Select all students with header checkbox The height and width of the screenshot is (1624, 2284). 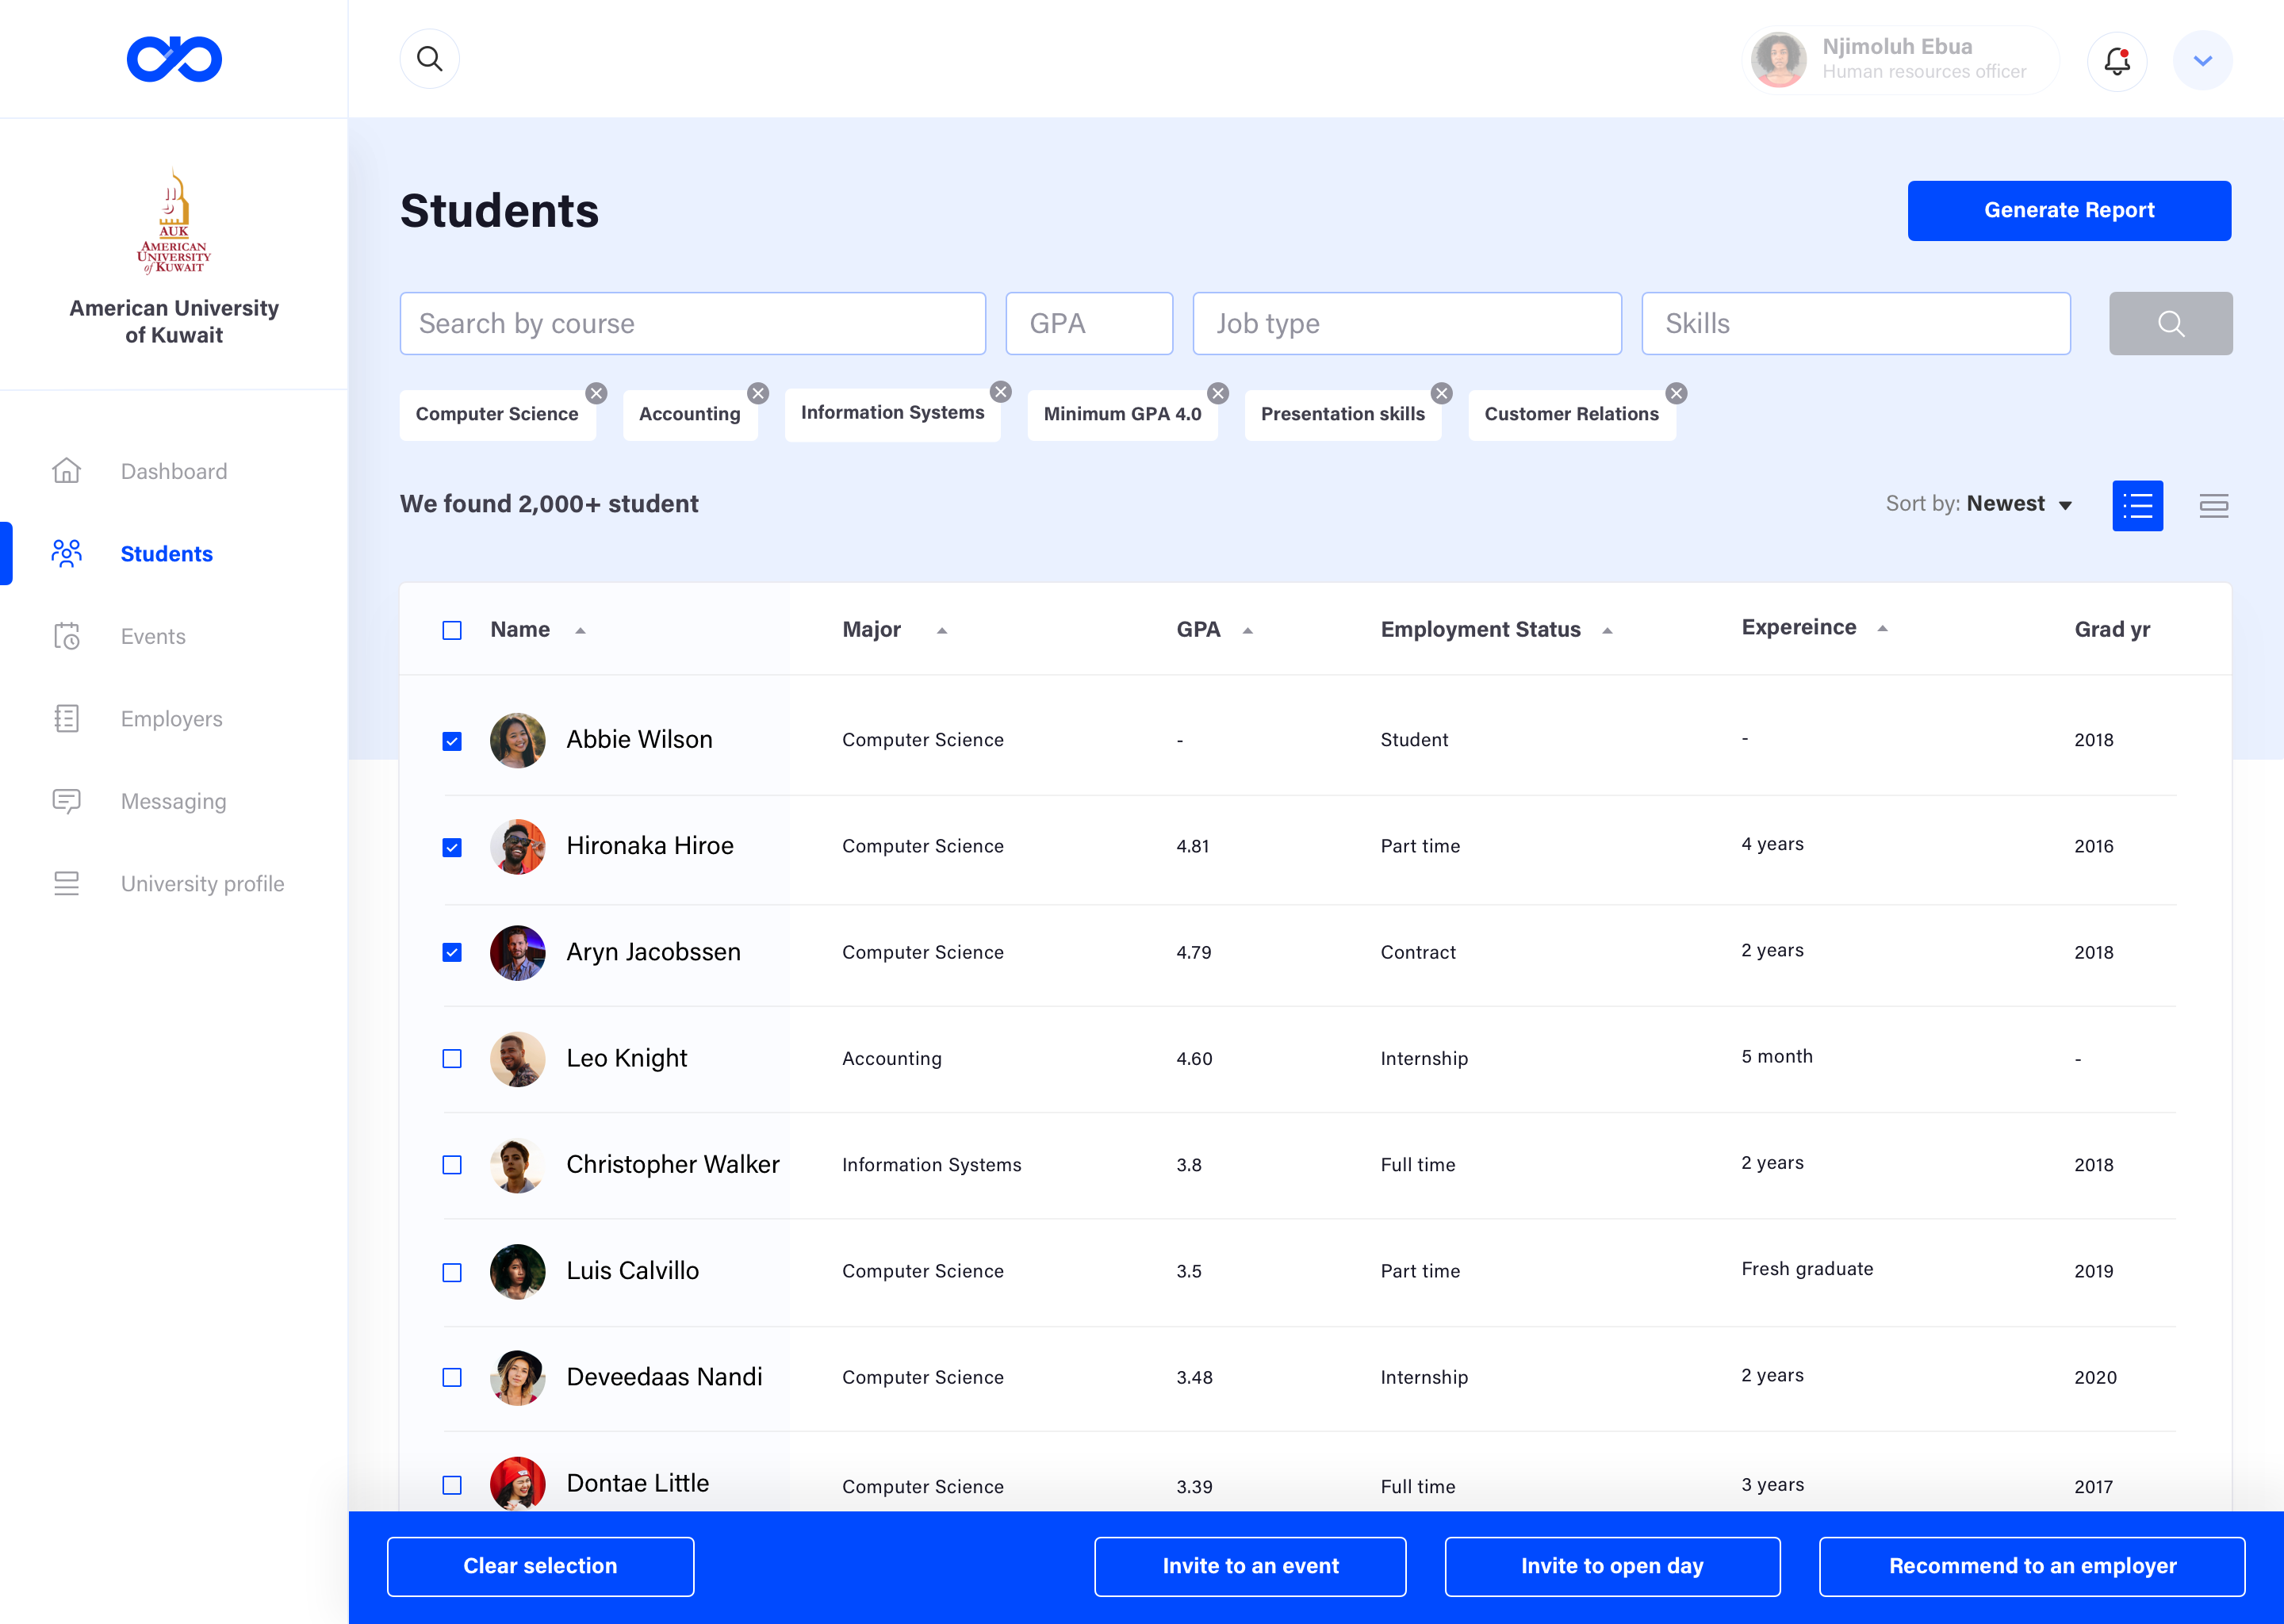(x=452, y=629)
